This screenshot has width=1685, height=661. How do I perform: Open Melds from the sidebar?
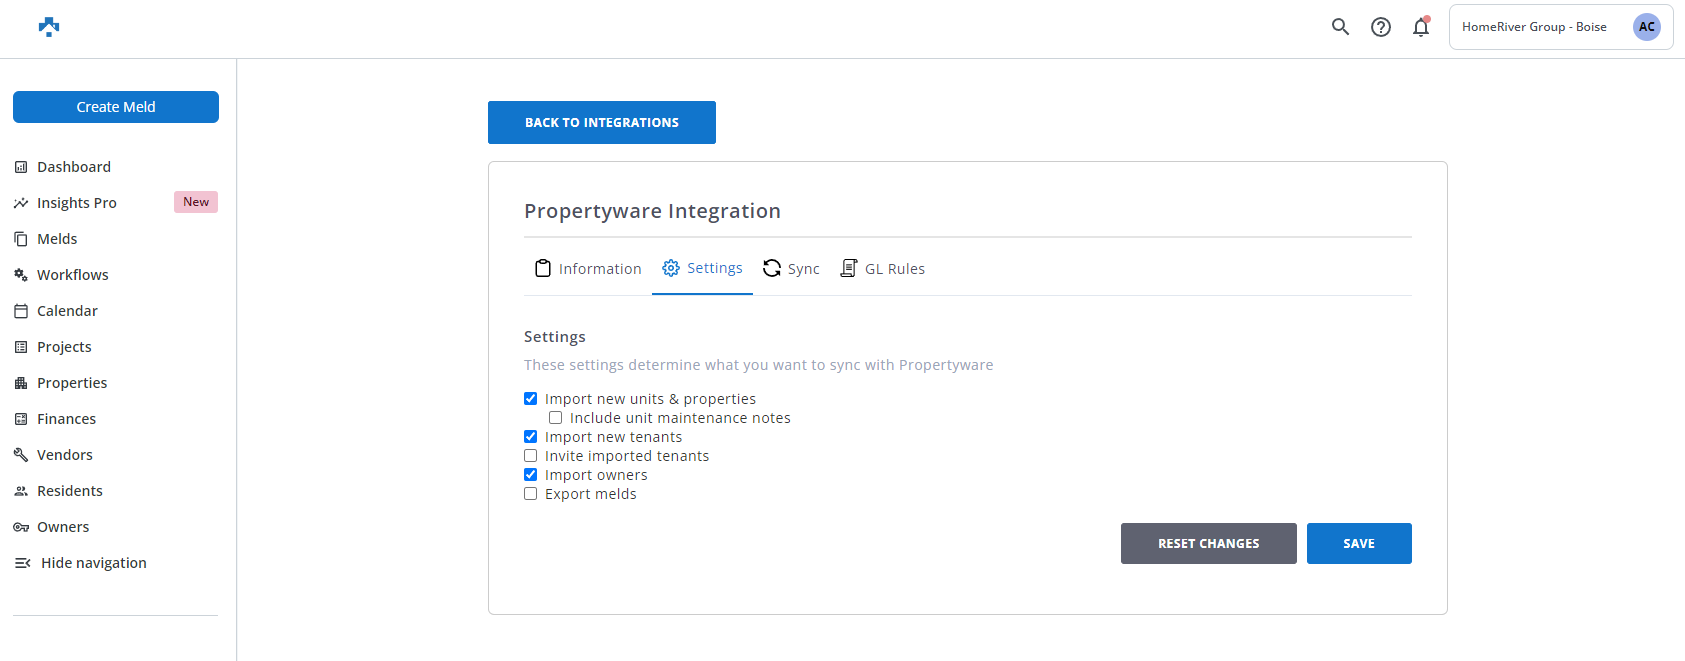(57, 239)
